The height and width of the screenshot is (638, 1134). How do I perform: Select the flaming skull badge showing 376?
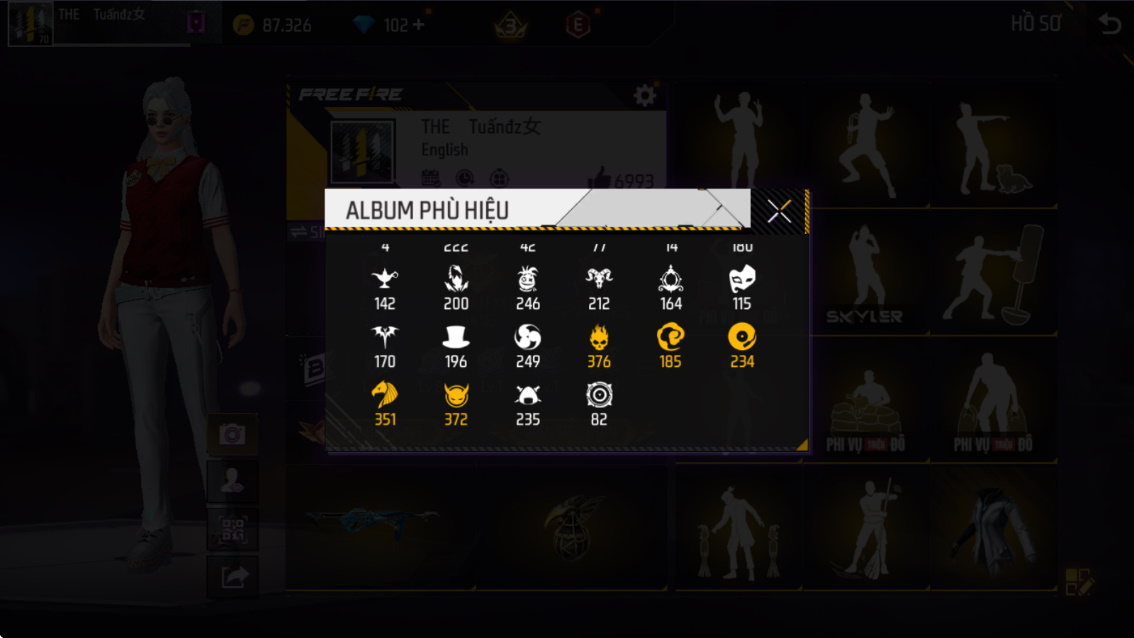pos(599,346)
